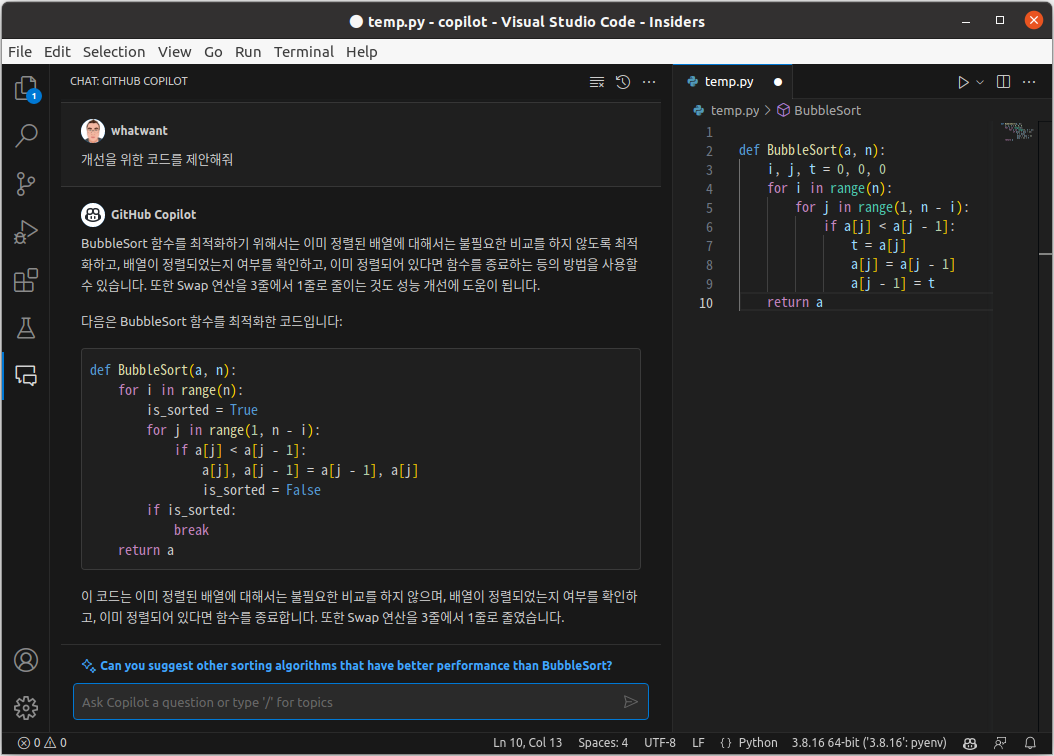This screenshot has width=1054, height=756.
Task: Focus the Ask Copilot input field
Action: pyautogui.click(x=360, y=702)
